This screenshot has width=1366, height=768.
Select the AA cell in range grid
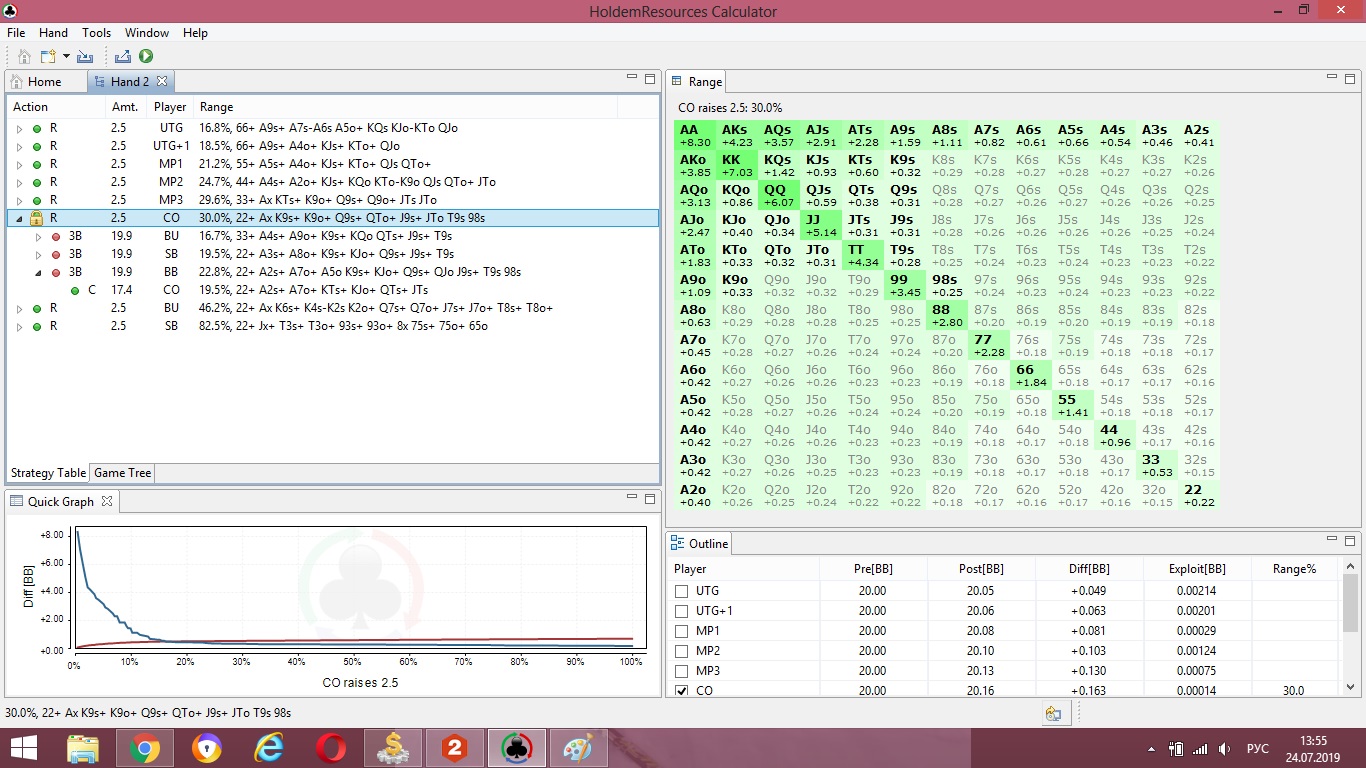[695, 136]
